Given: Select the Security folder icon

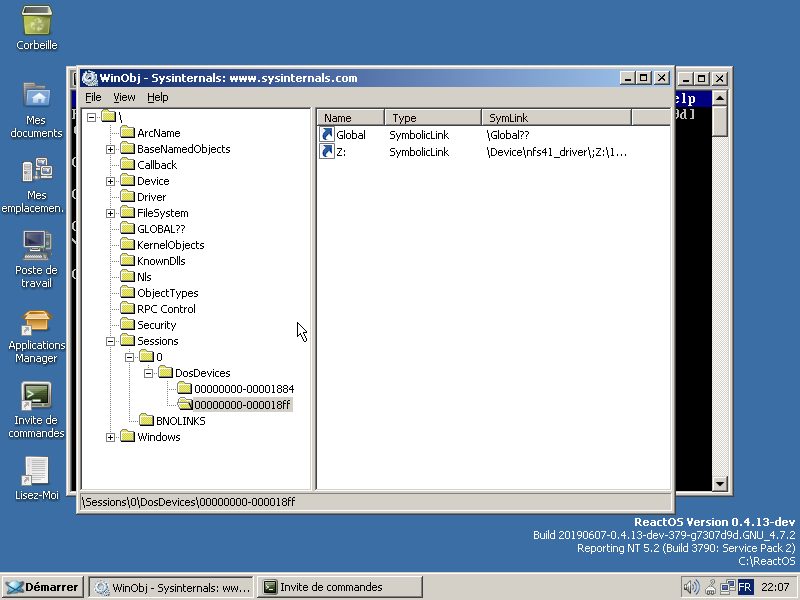Looking at the screenshot, I should tap(127, 324).
